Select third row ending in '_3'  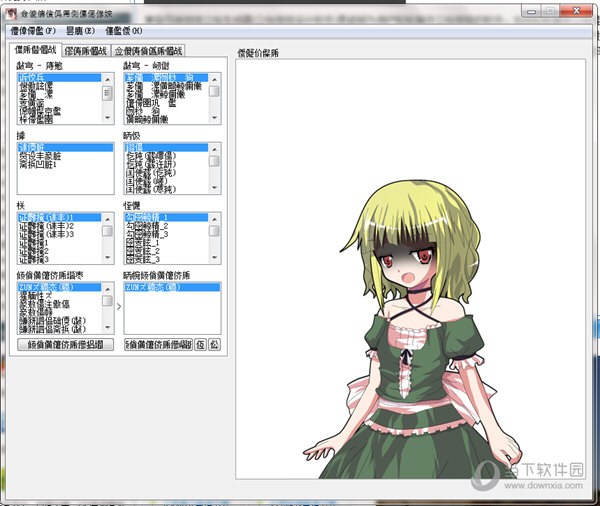coord(166,234)
